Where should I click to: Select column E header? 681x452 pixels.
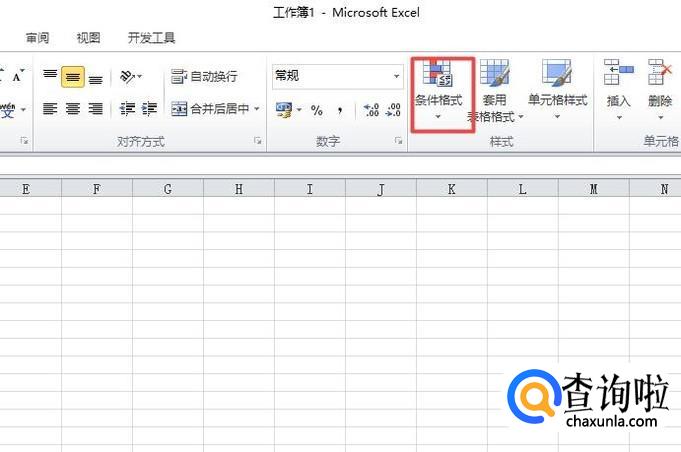point(26,189)
